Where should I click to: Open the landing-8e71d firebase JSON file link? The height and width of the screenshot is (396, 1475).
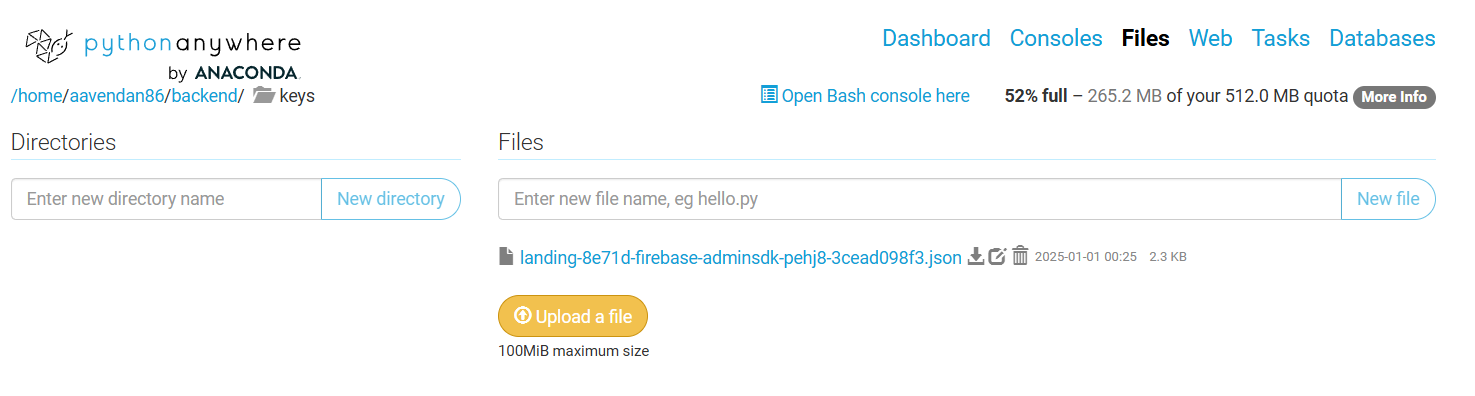pos(741,257)
